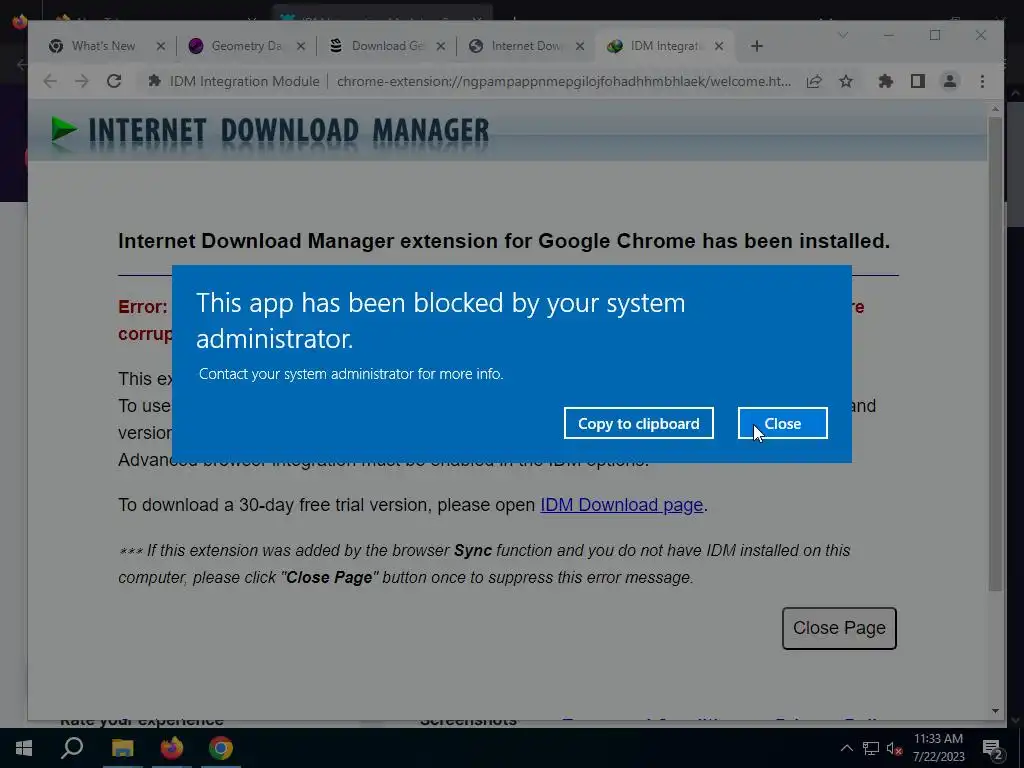Reload the current page
This screenshot has height=768, width=1024.
[x=114, y=81]
